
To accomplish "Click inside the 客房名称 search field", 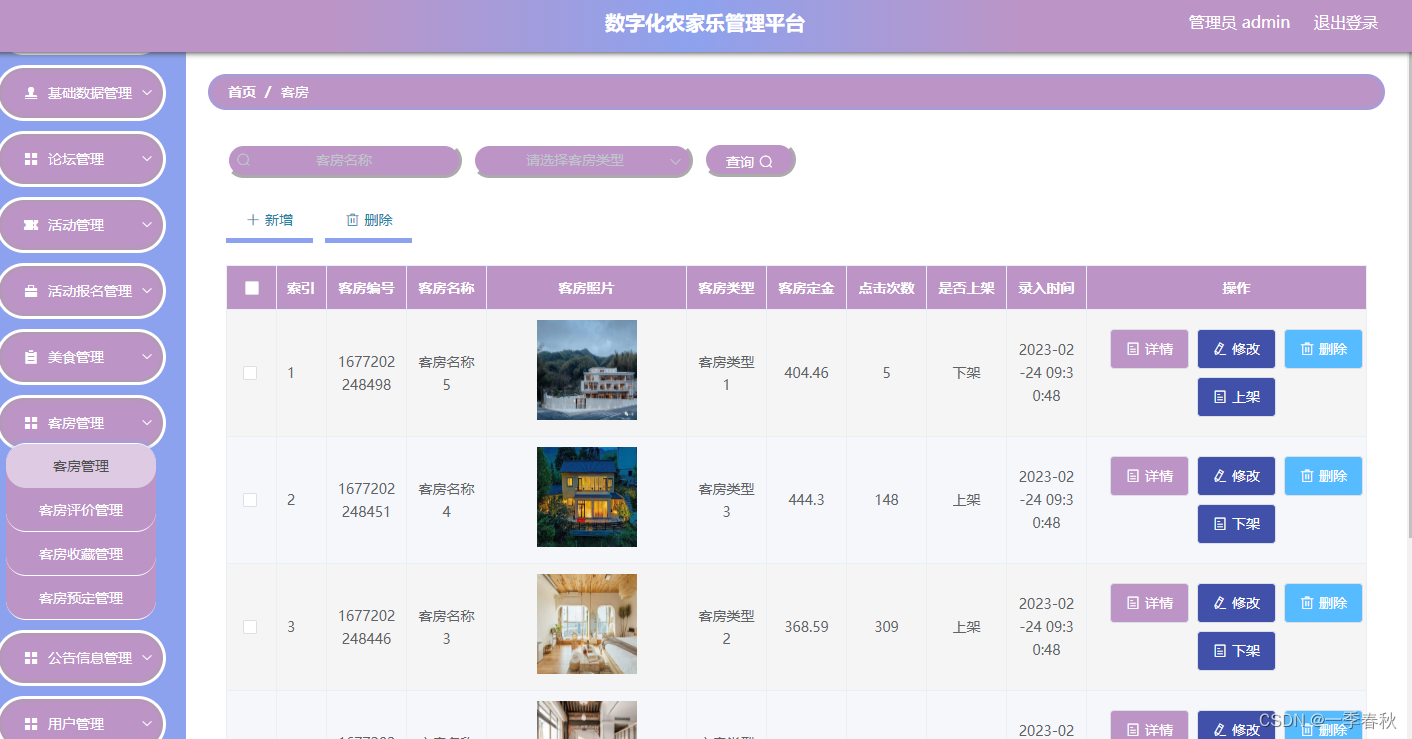I will point(344,160).
